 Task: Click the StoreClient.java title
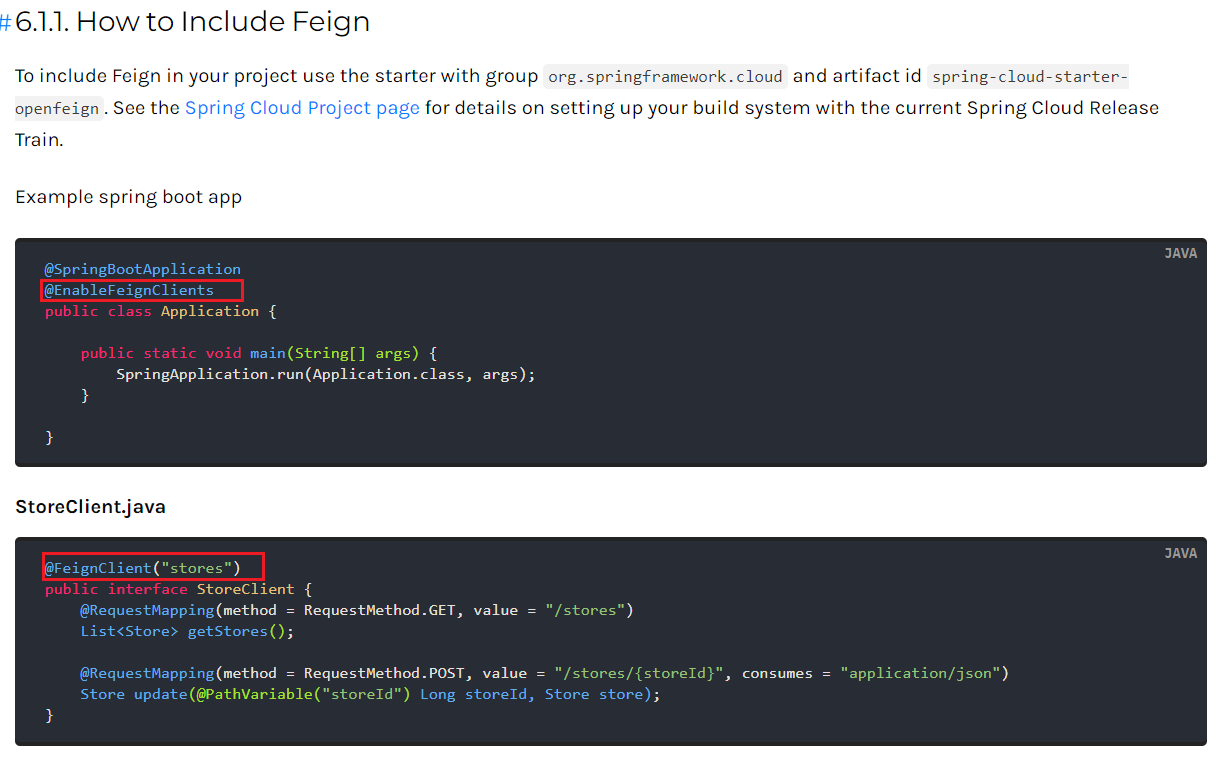coord(90,507)
